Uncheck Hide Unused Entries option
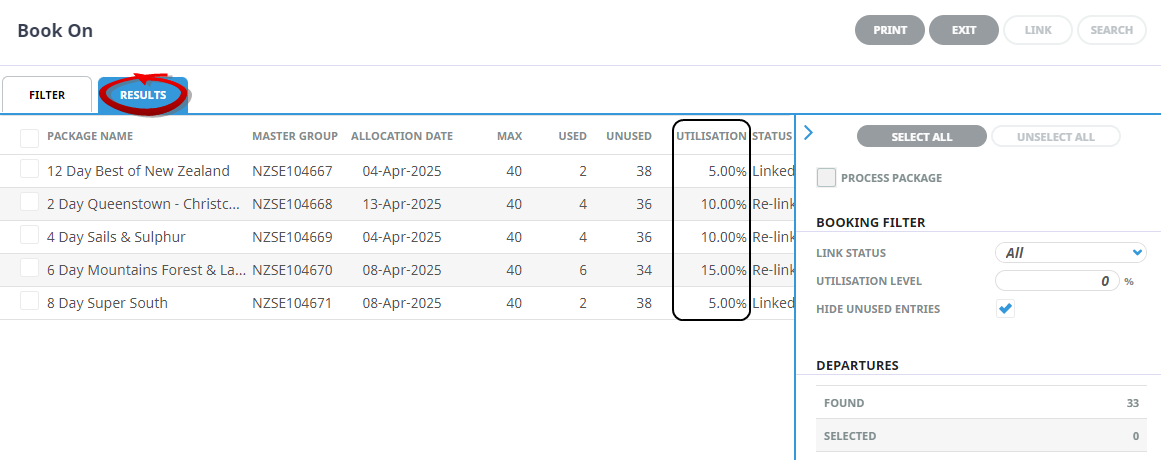 (1006, 309)
